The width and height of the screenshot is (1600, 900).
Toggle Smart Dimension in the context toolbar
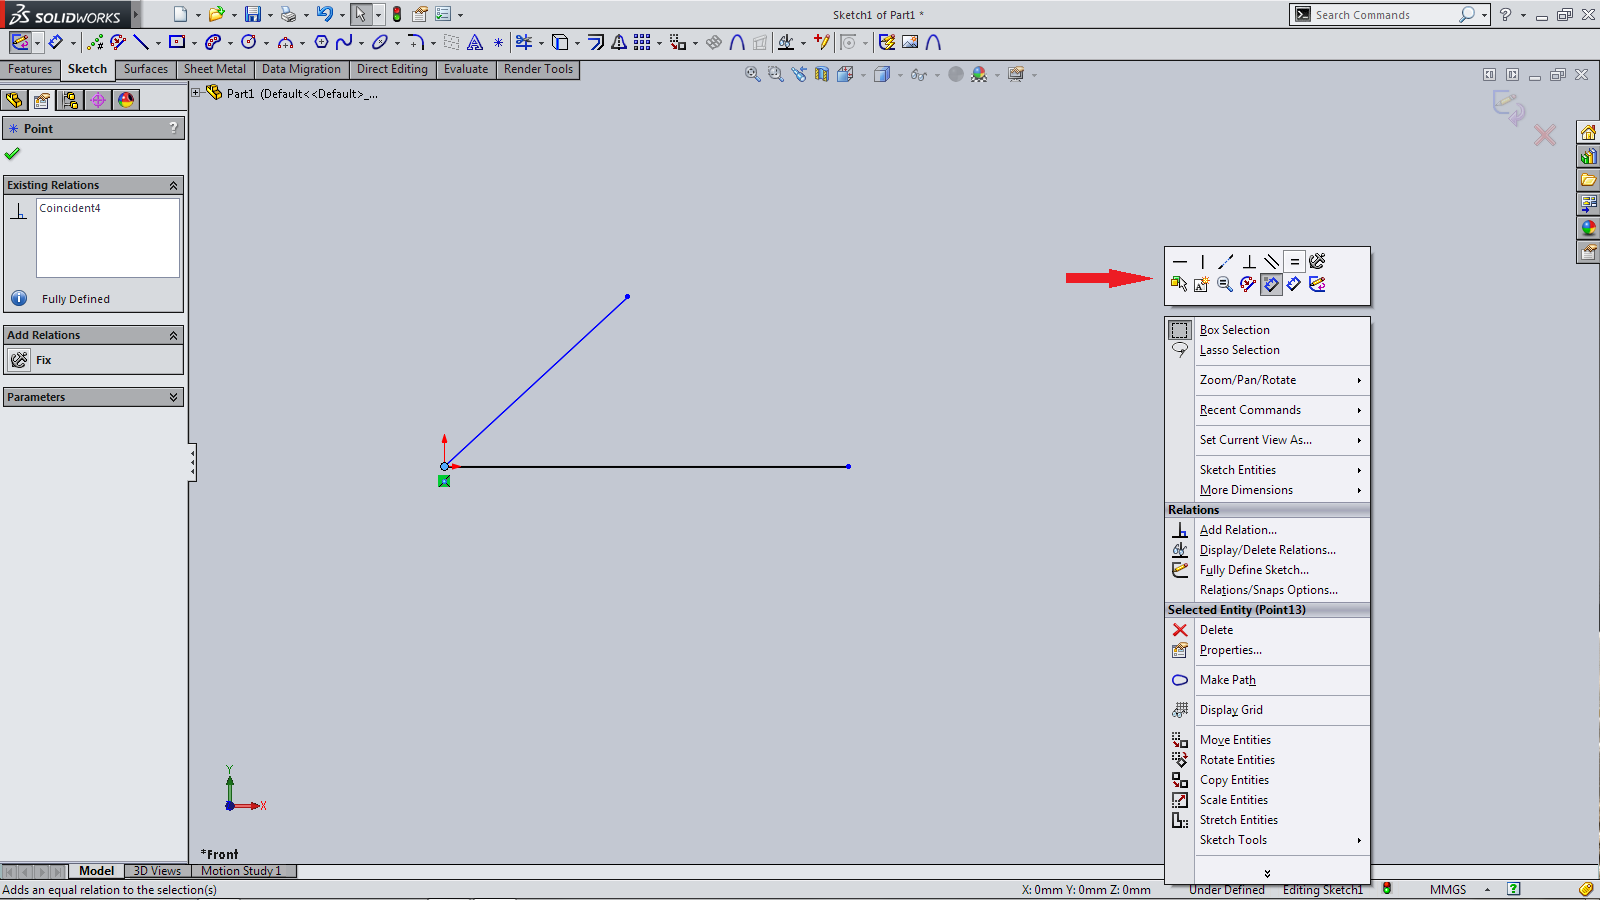tap(1271, 285)
